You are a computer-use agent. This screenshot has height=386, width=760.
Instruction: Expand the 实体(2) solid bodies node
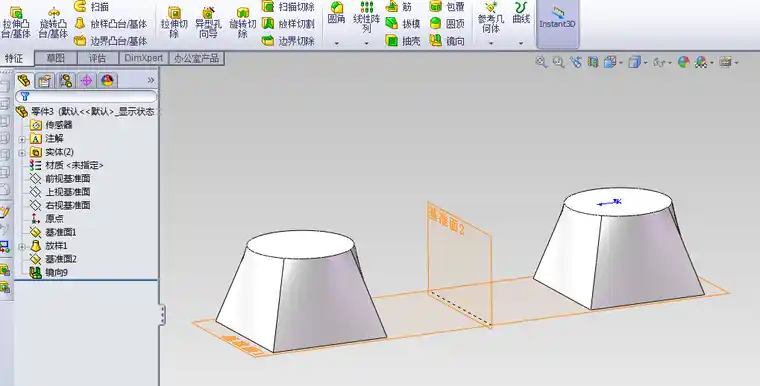[22, 153]
